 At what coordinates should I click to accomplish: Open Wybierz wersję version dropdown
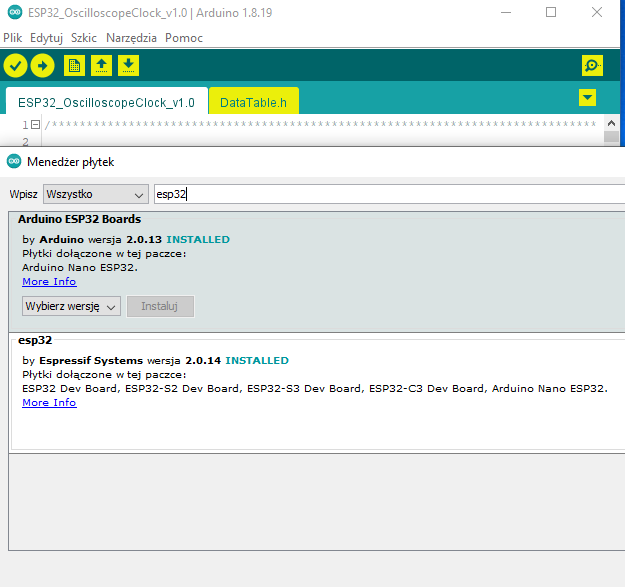[71, 306]
